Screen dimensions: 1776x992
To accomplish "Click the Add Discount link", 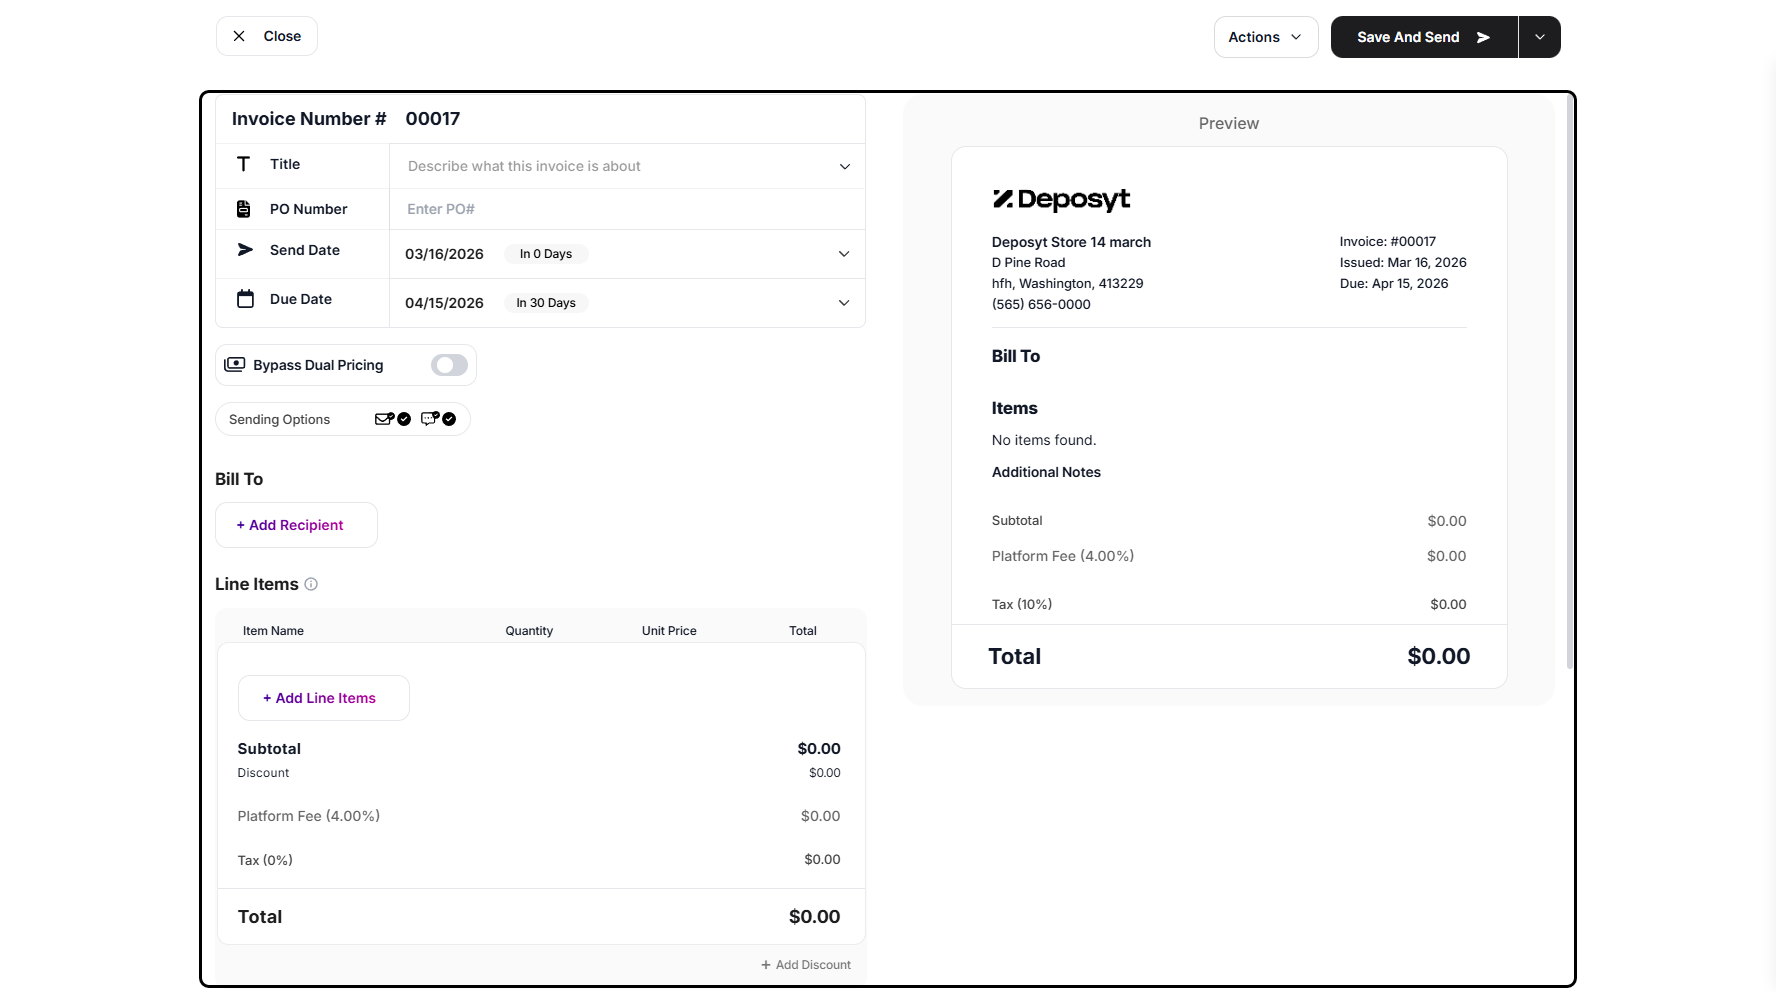I will pos(806,965).
